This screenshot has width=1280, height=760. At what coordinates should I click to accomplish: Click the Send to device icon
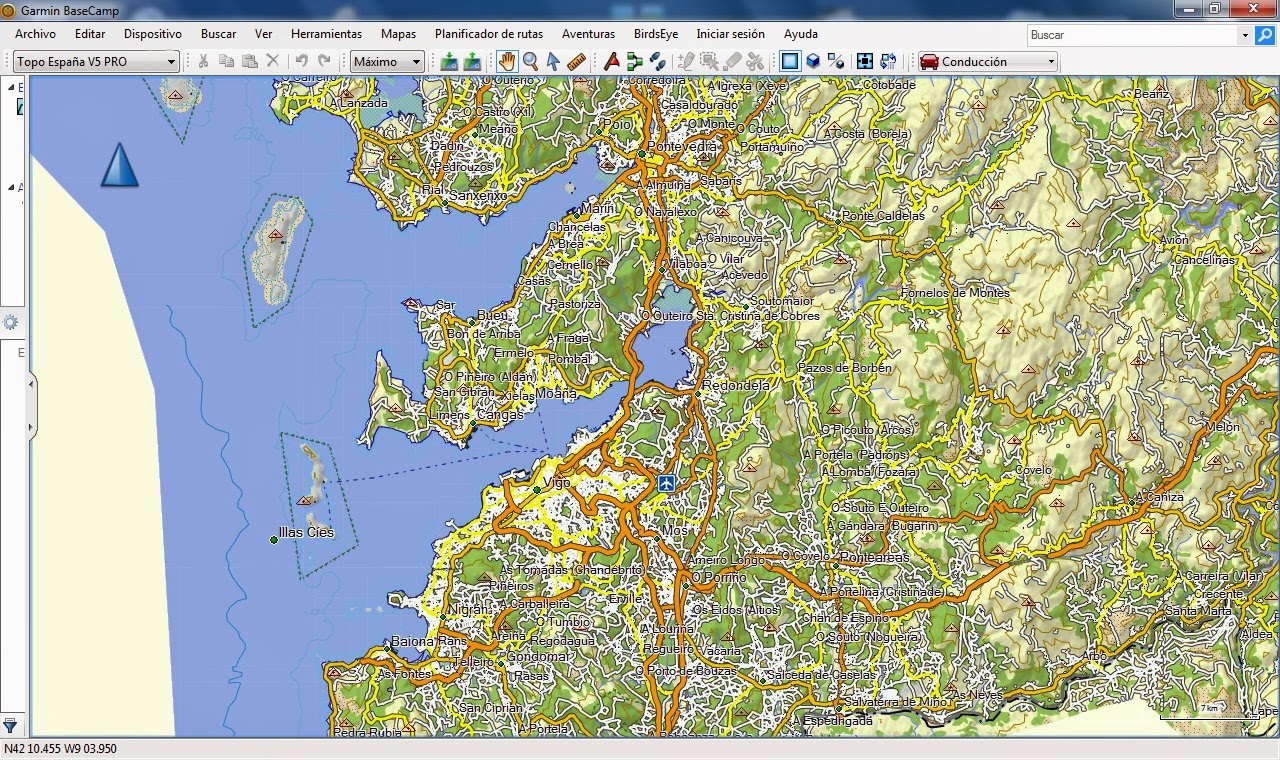tap(449, 61)
